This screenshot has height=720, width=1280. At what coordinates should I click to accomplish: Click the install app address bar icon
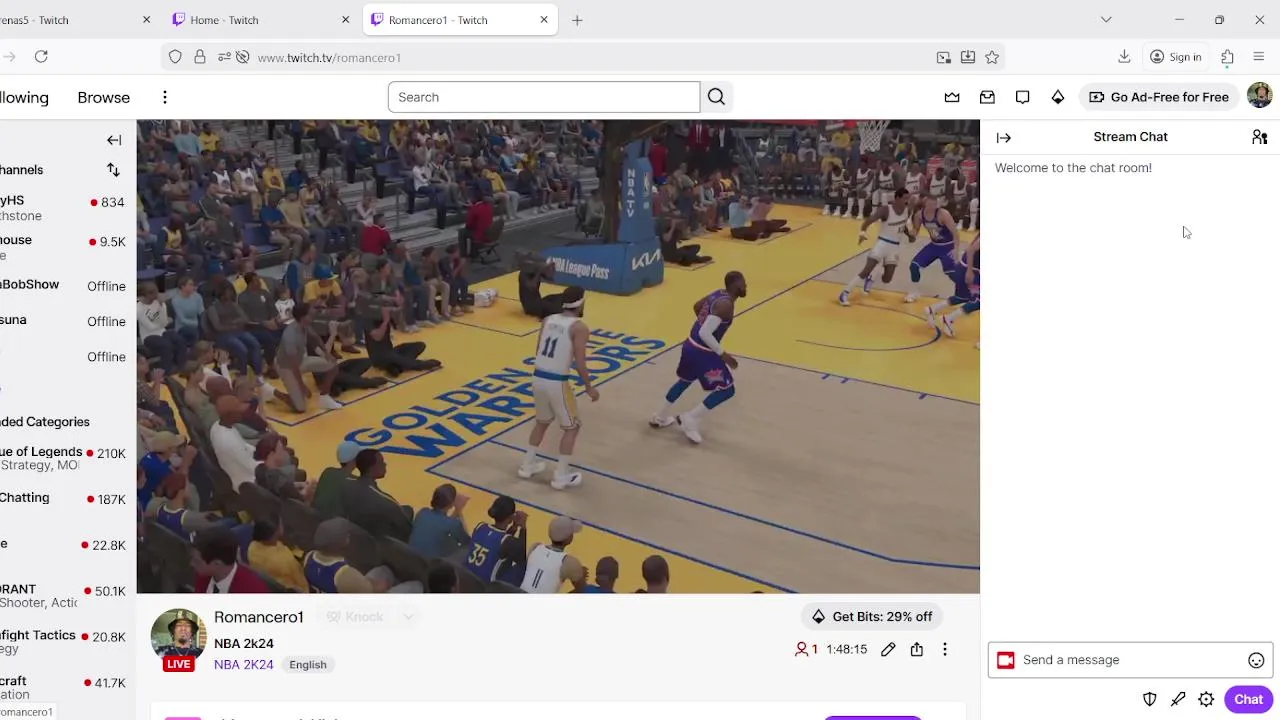click(x=968, y=57)
